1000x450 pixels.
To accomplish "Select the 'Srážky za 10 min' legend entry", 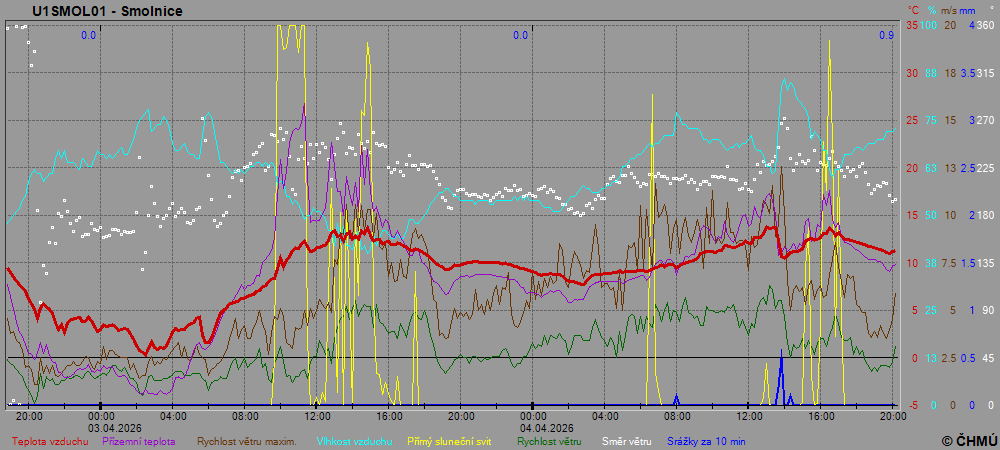I will 706,440.
